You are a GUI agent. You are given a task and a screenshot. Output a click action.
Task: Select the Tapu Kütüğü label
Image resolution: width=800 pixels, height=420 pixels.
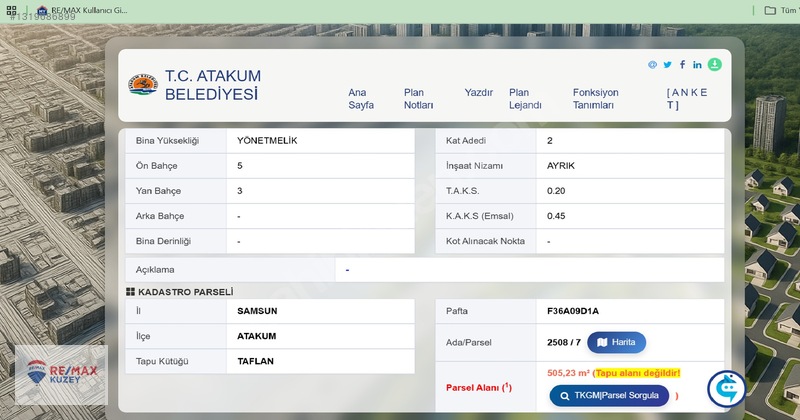coord(162,361)
